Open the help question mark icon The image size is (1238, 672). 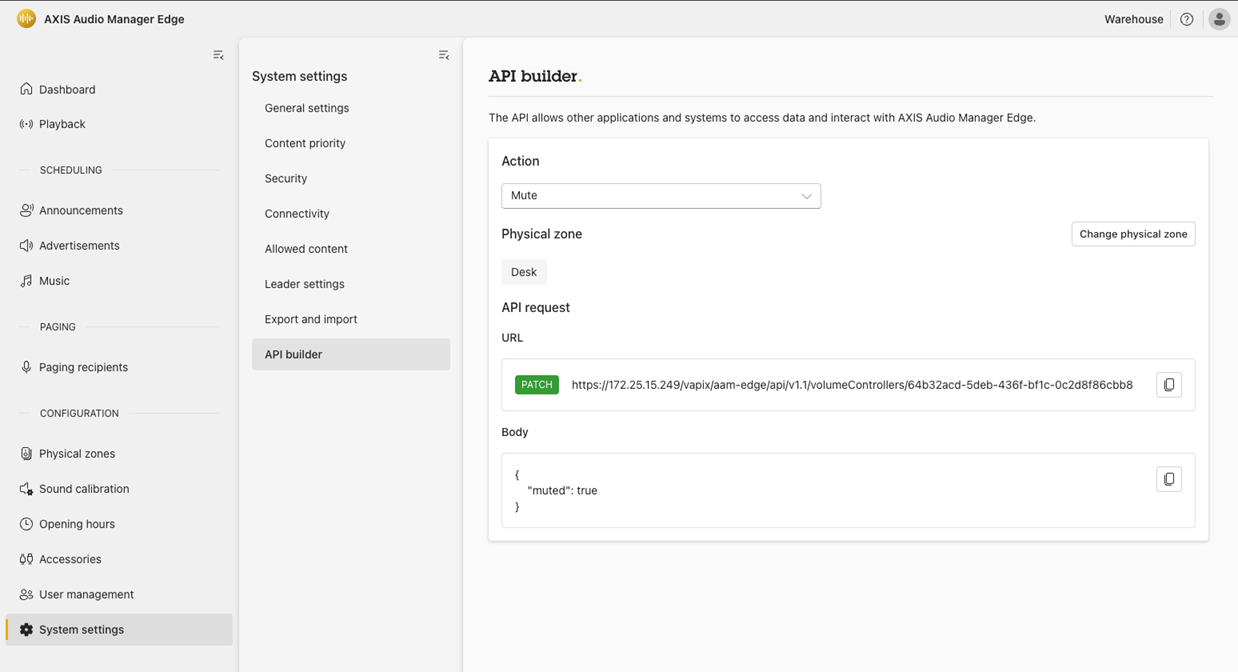[x=1186, y=19]
